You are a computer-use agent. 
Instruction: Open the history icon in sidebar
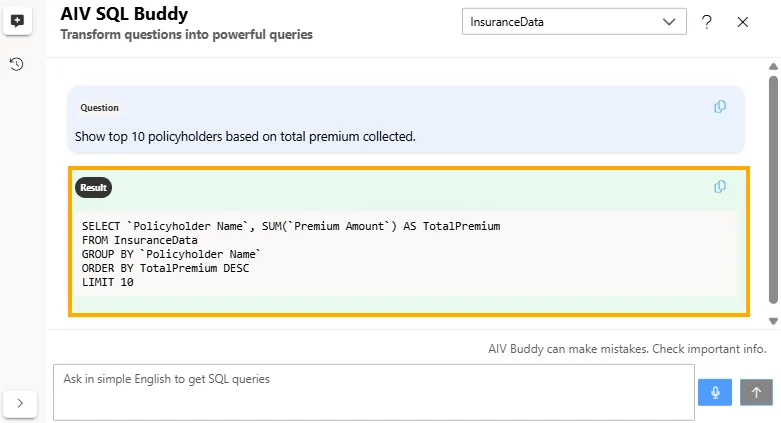(17, 64)
